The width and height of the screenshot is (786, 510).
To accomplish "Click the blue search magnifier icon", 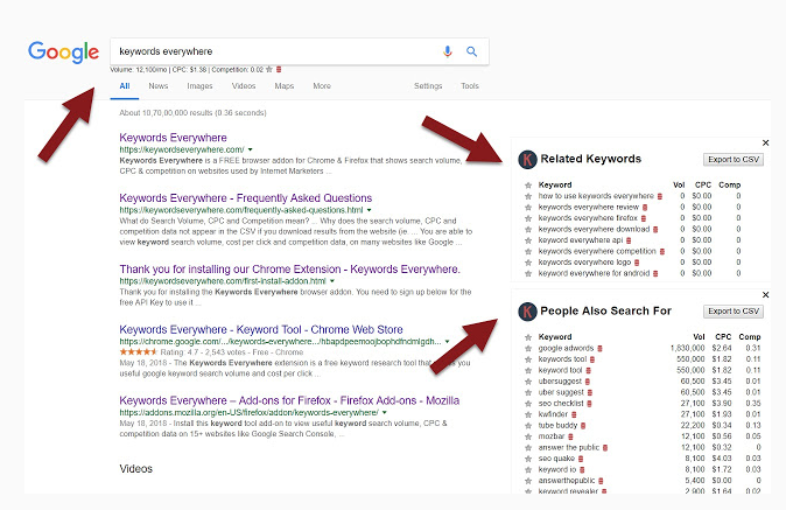I will (472, 51).
